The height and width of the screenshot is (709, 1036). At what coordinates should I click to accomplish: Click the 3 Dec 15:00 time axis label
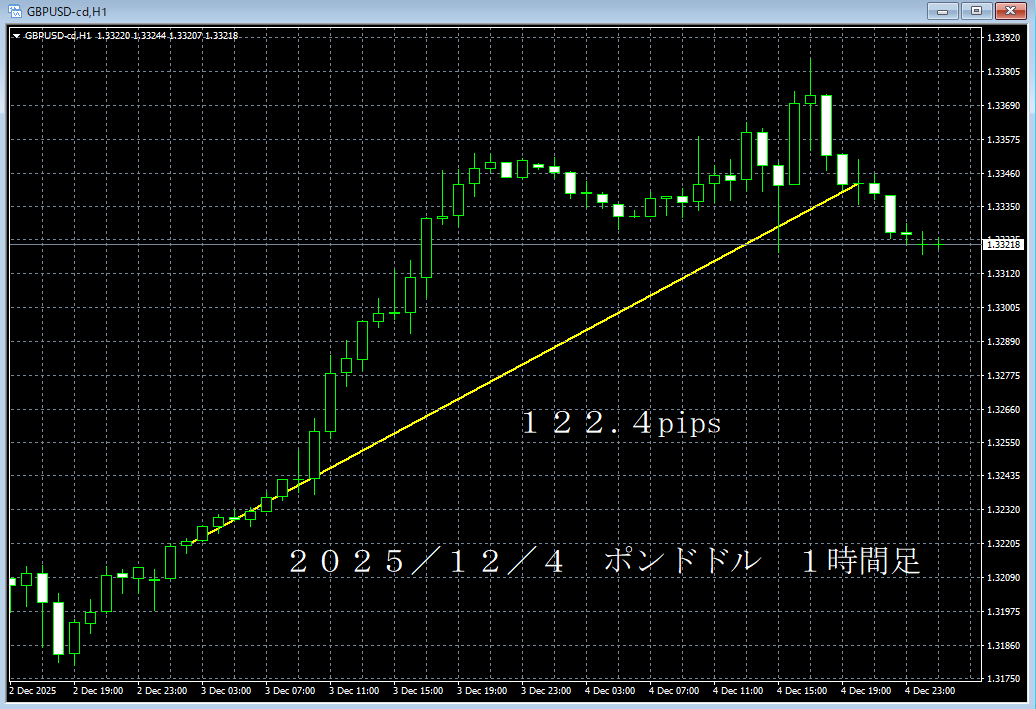tap(417, 690)
